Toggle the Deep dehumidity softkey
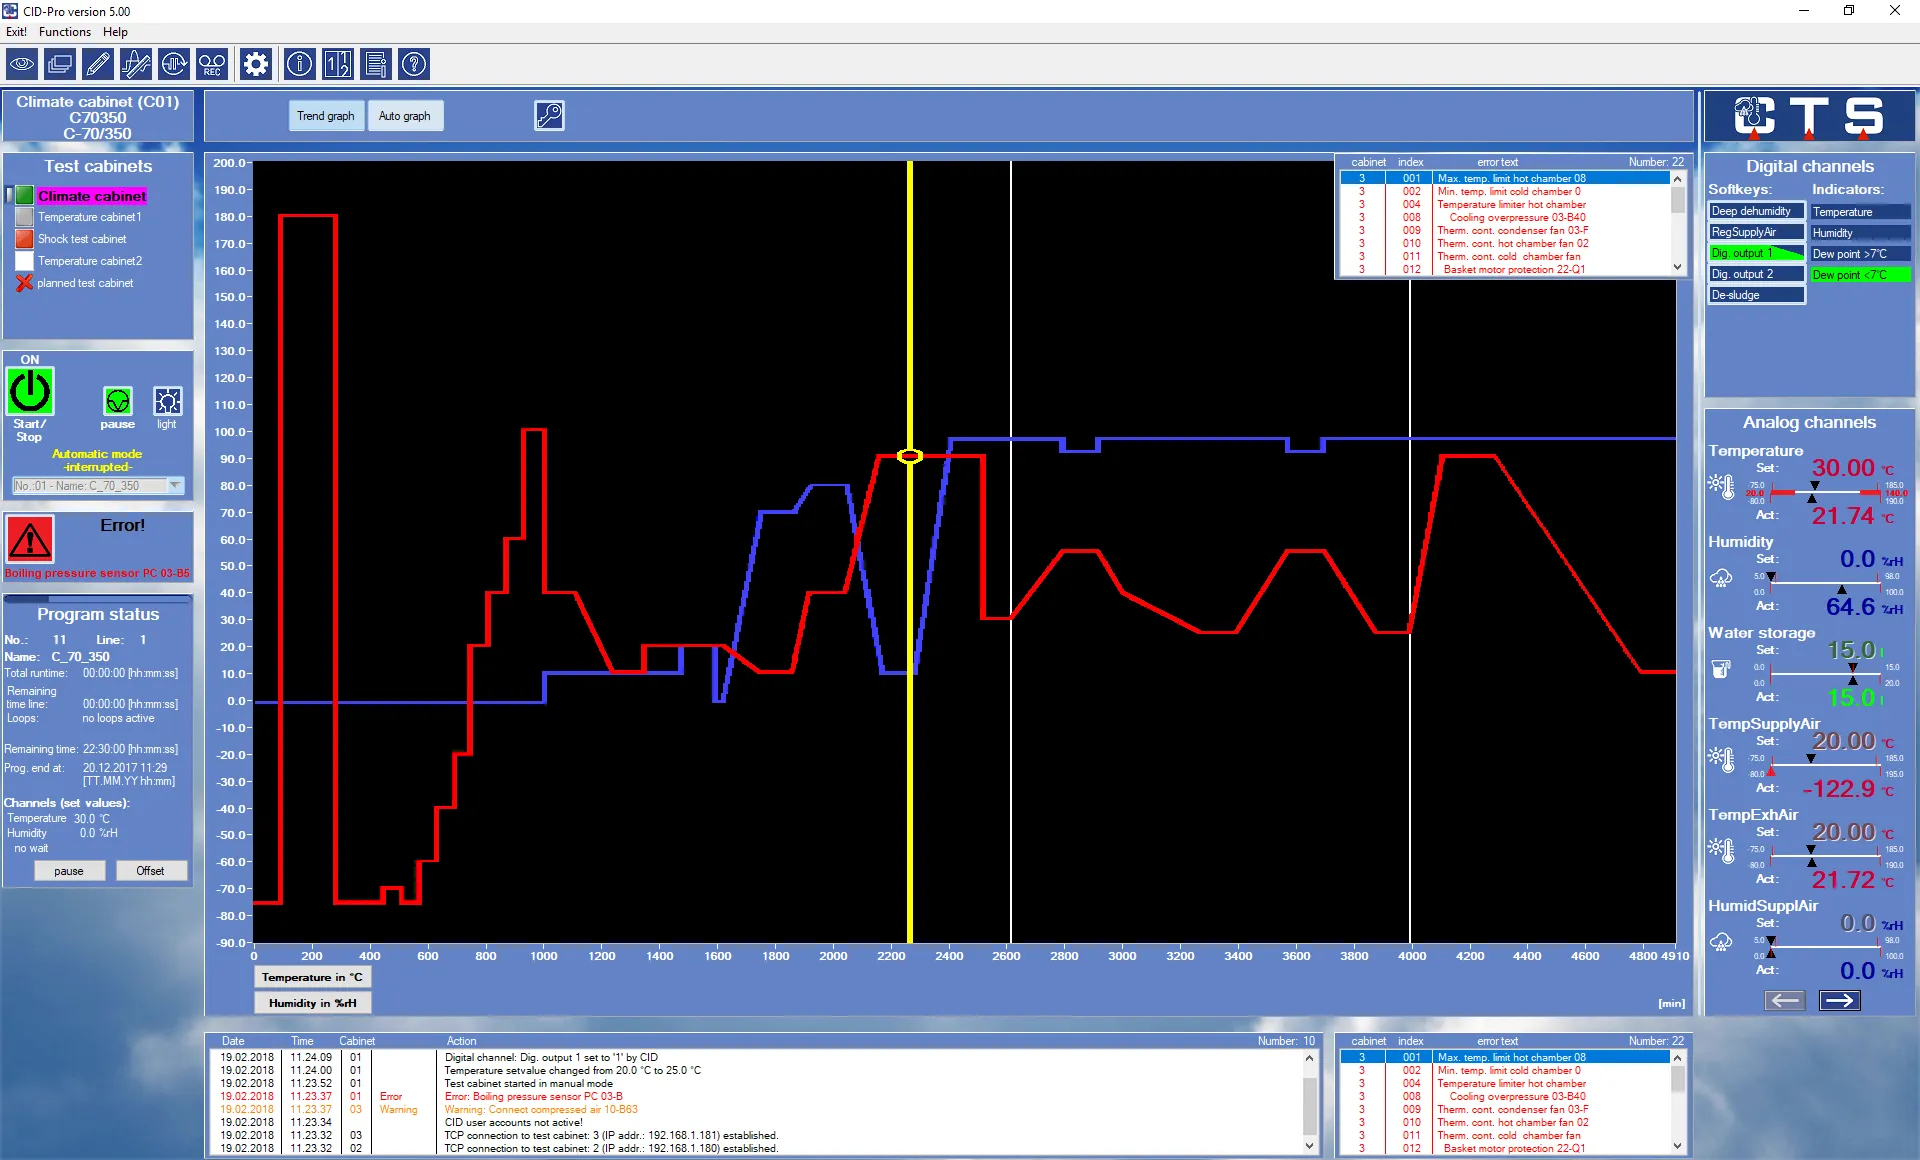Viewport: 1920px width, 1160px height. pyautogui.click(x=1756, y=211)
